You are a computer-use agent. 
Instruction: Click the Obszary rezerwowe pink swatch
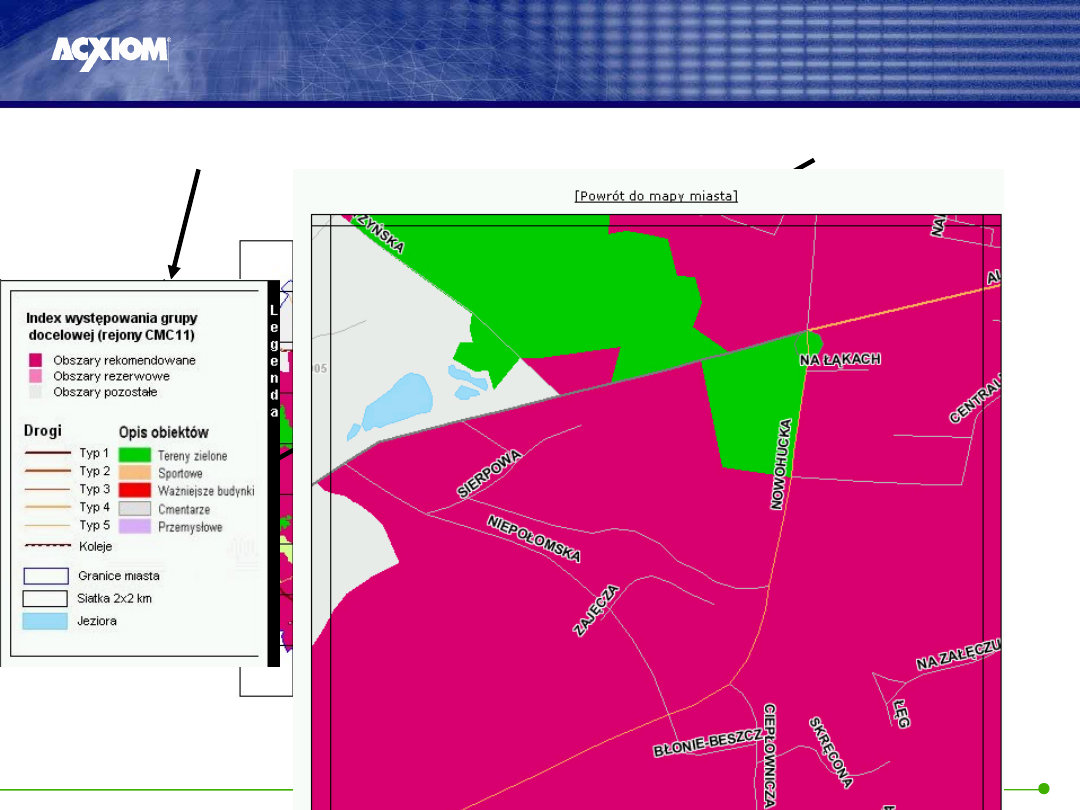point(35,376)
